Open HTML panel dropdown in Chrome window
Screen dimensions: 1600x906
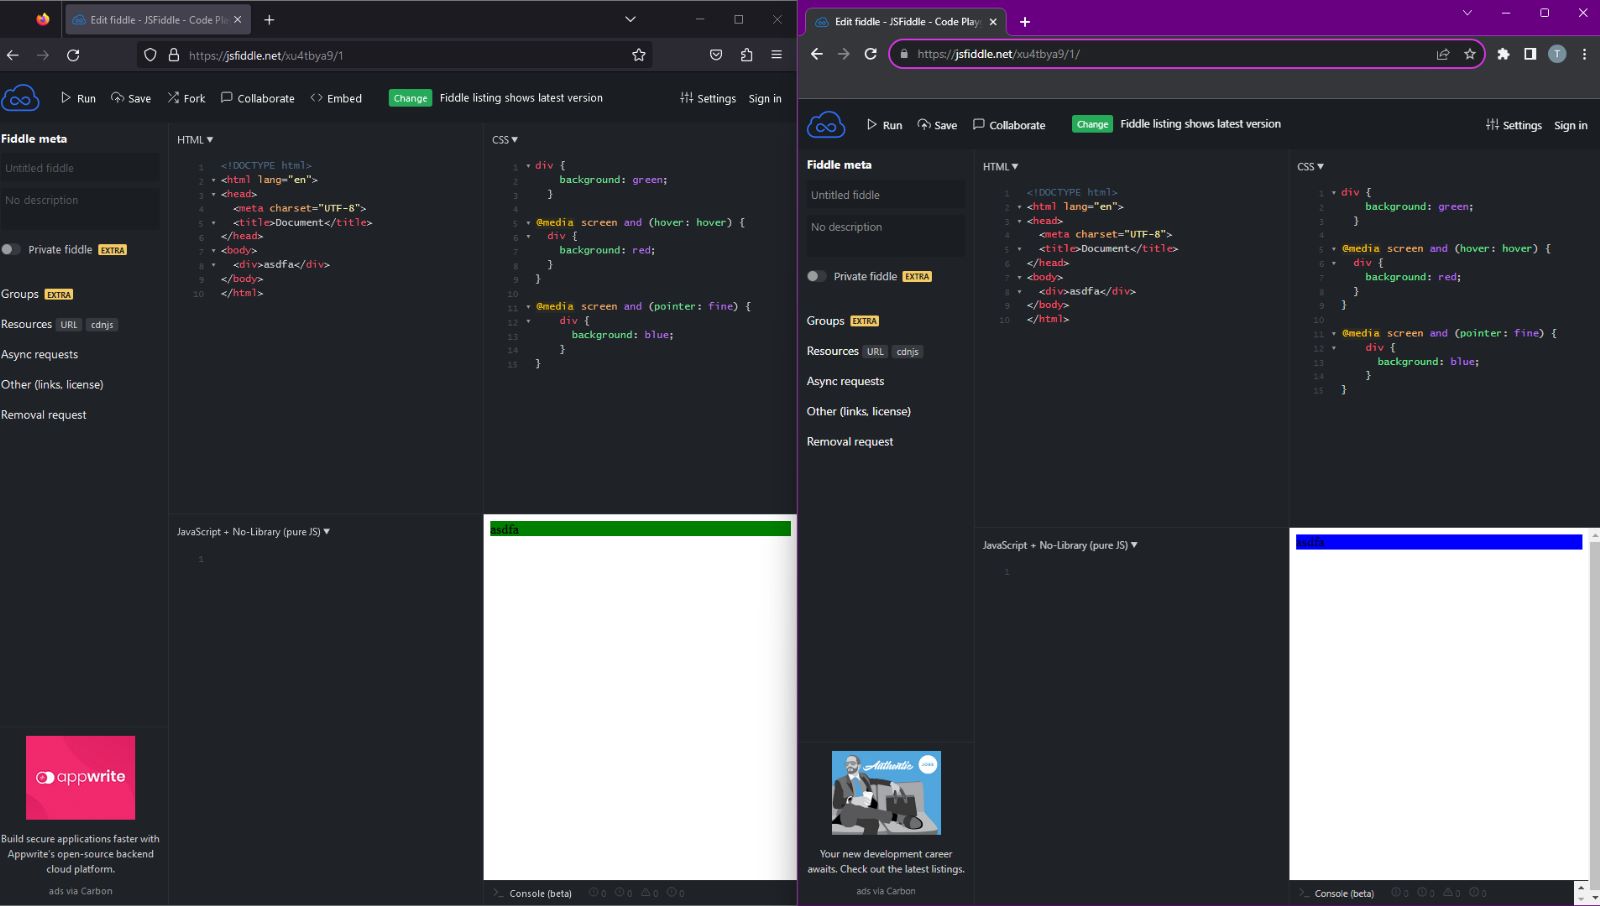coord(1001,167)
